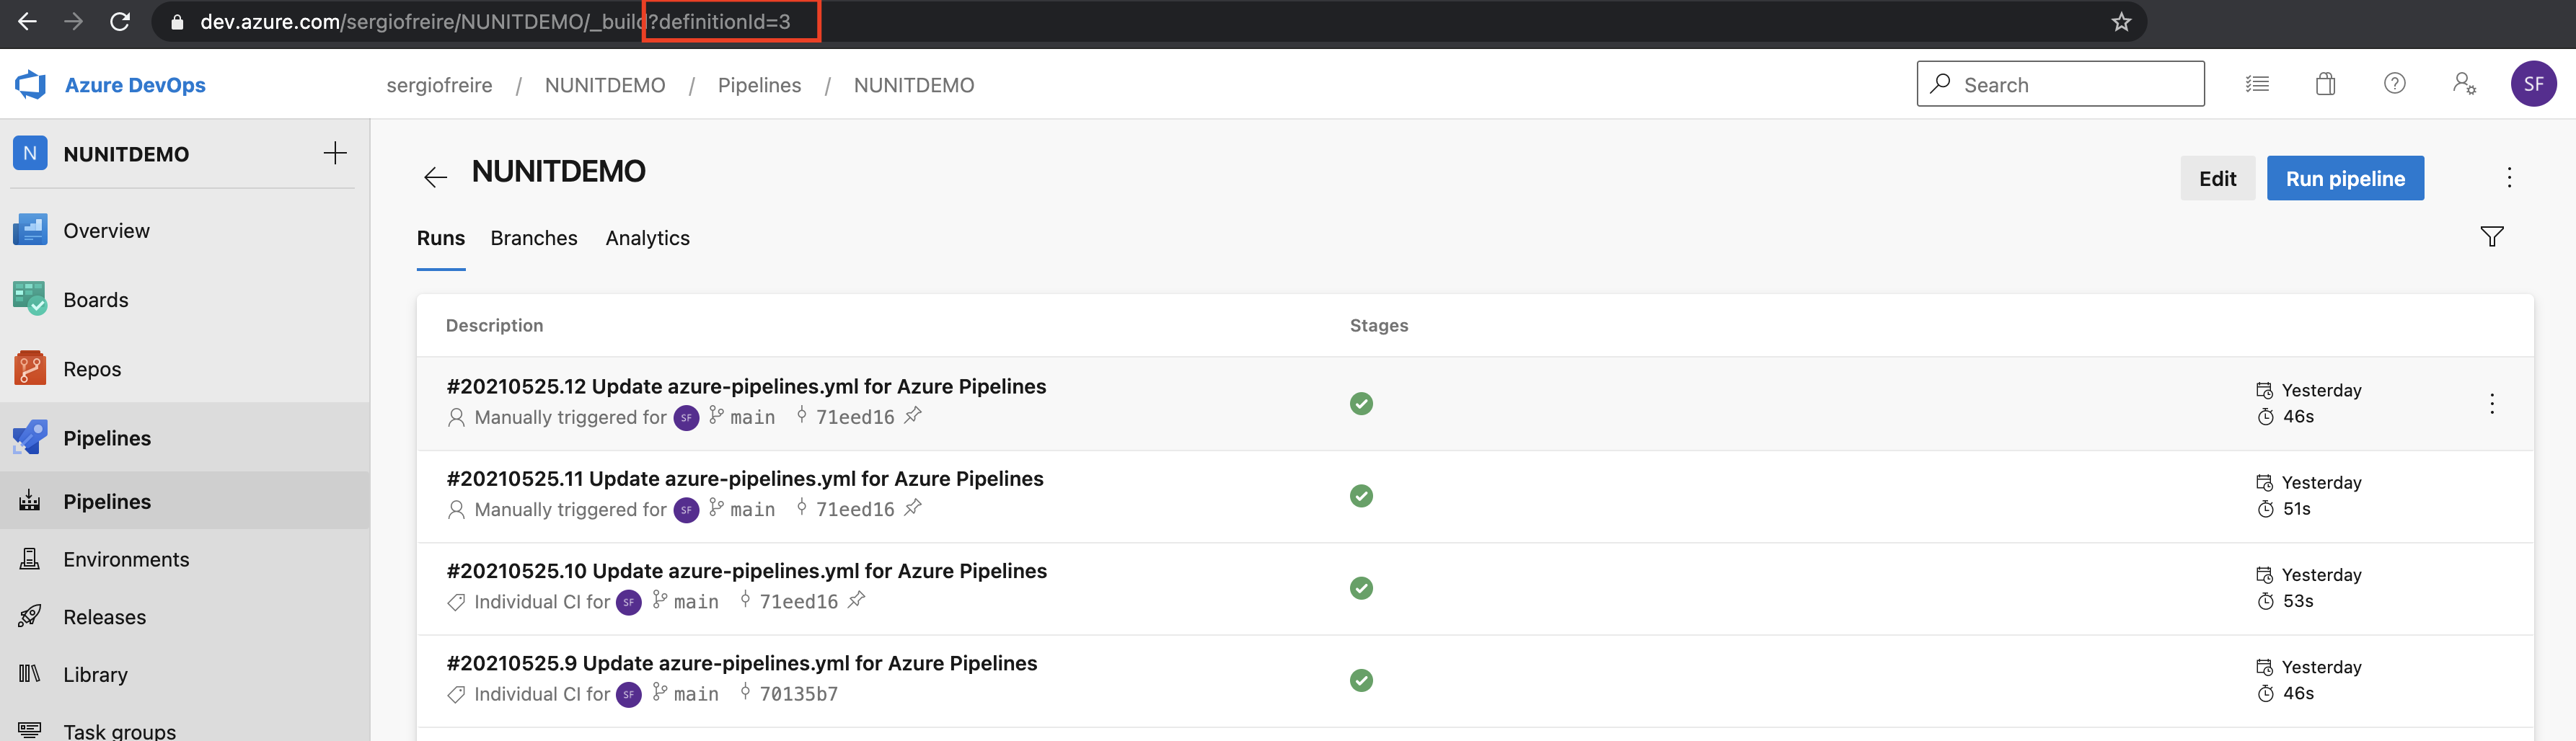The height and width of the screenshot is (741, 2576).
Task: Open Overview in the sidebar
Action: tap(185, 231)
